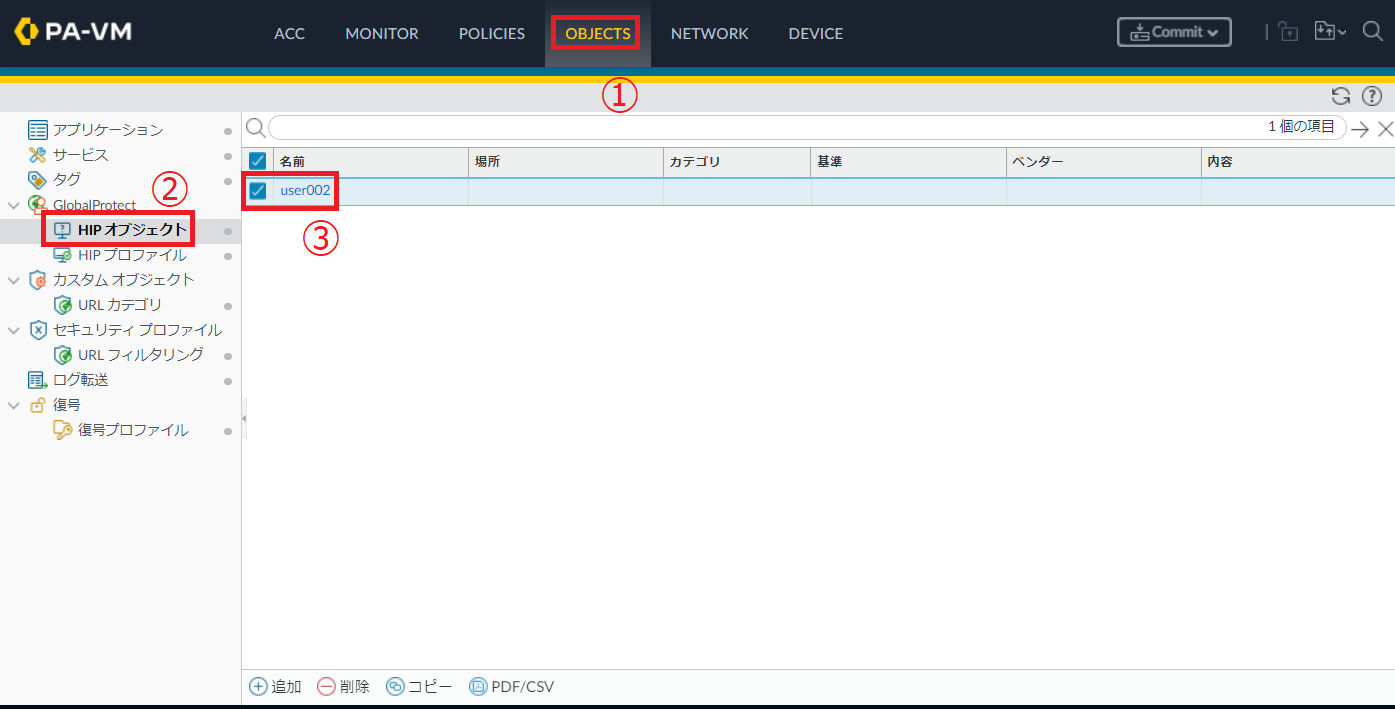The height and width of the screenshot is (709, 1395).
Task: Click the filter search magnifier icon
Action: pyautogui.click(x=256, y=127)
